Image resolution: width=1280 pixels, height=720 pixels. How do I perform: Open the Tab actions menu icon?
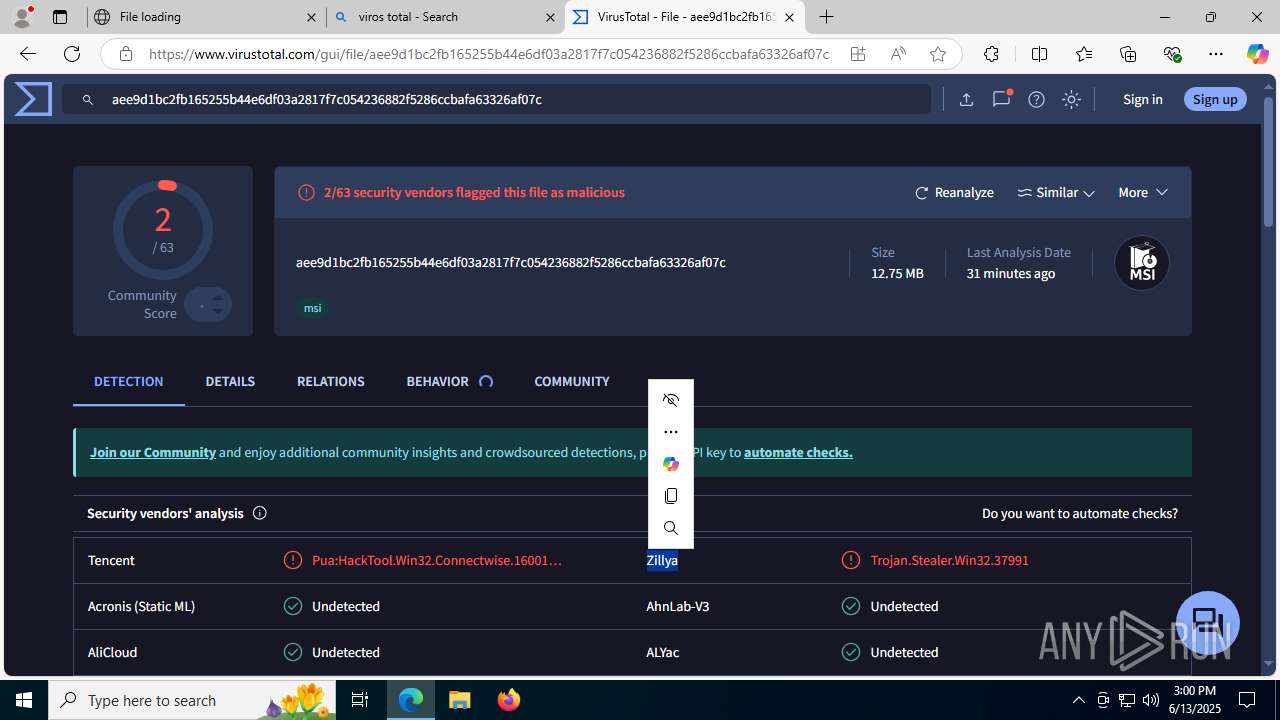pyautogui.click(x=60, y=17)
